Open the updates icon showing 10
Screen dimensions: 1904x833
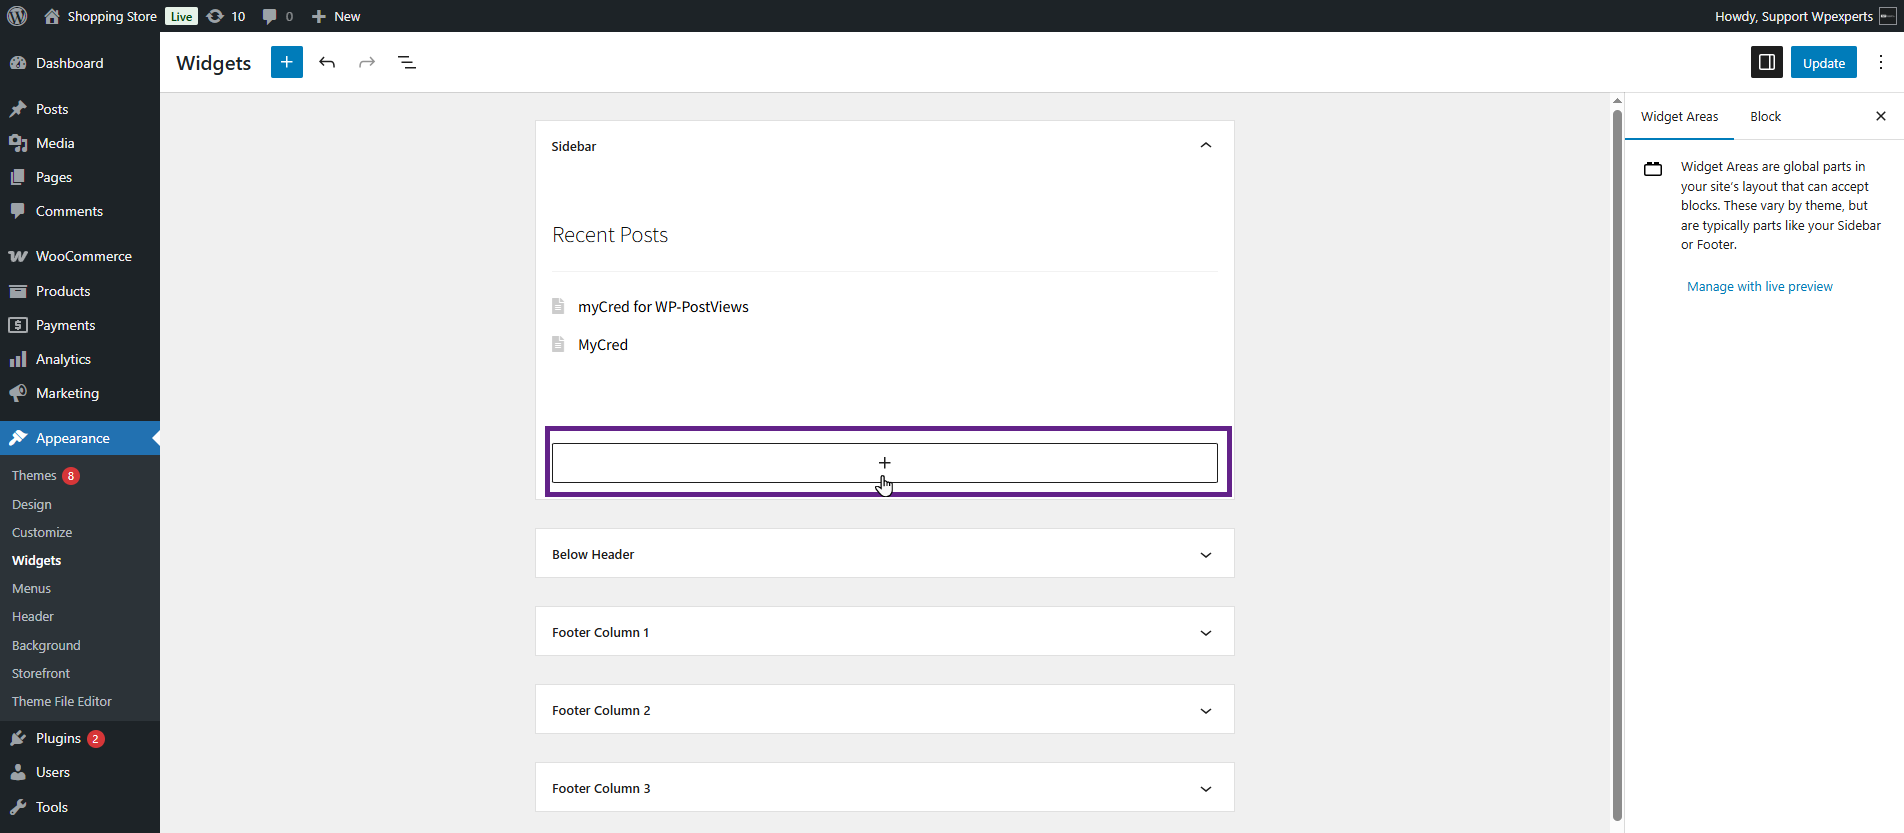[226, 16]
